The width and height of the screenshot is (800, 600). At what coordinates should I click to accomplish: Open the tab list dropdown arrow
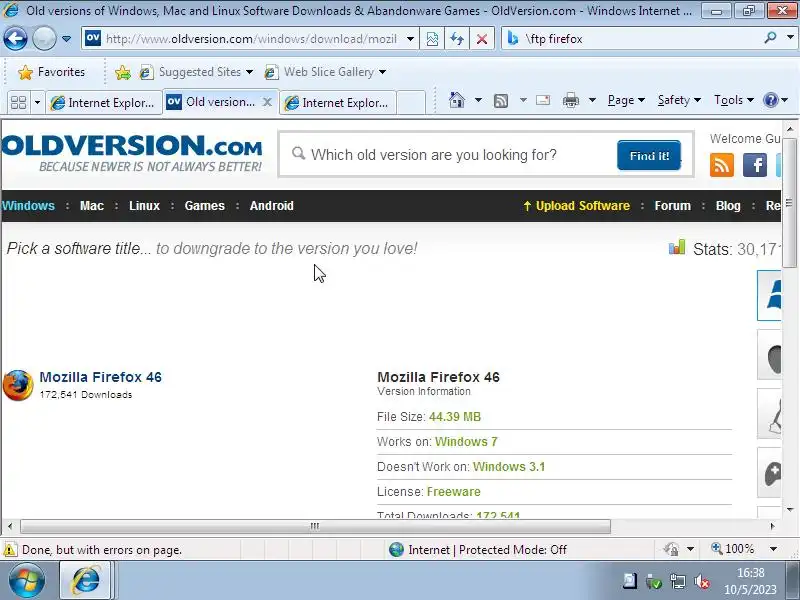(37, 103)
